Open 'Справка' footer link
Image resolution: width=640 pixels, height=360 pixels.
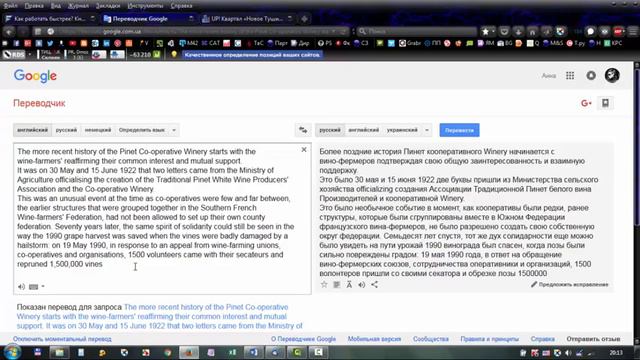pos(542,339)
